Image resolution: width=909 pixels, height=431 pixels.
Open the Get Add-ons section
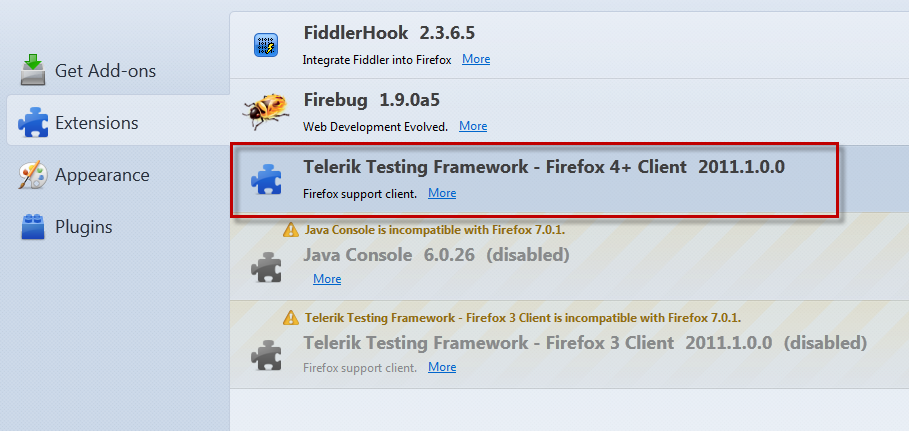pos(105,71)
